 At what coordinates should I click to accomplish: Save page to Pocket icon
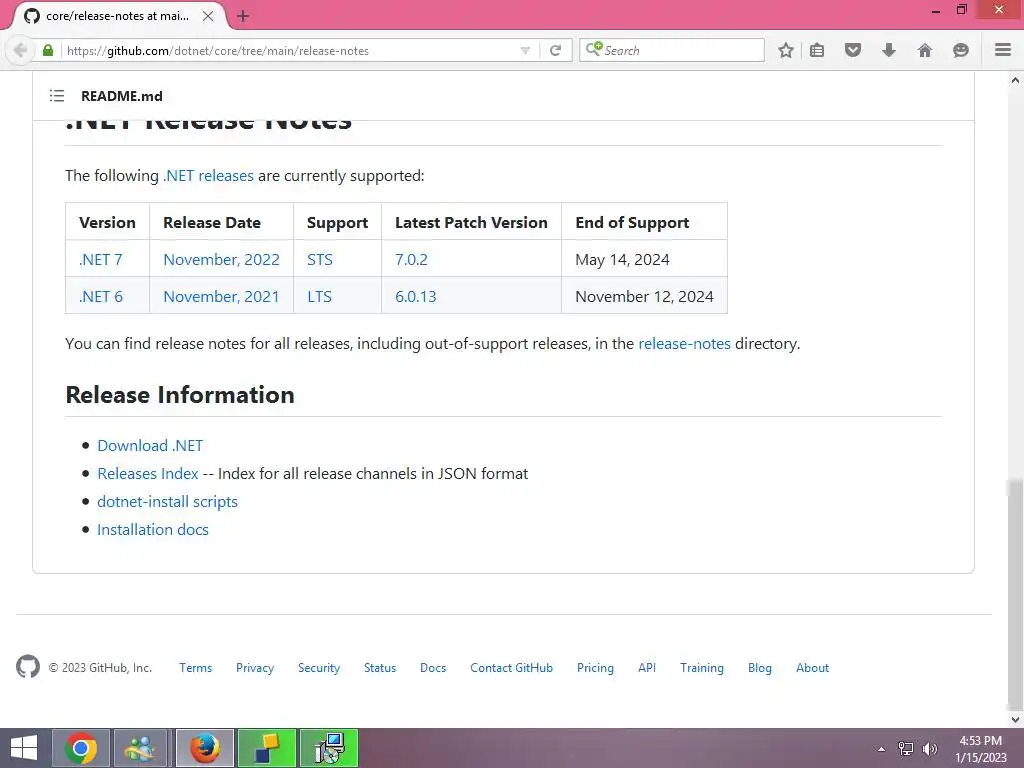click(852, 50)
